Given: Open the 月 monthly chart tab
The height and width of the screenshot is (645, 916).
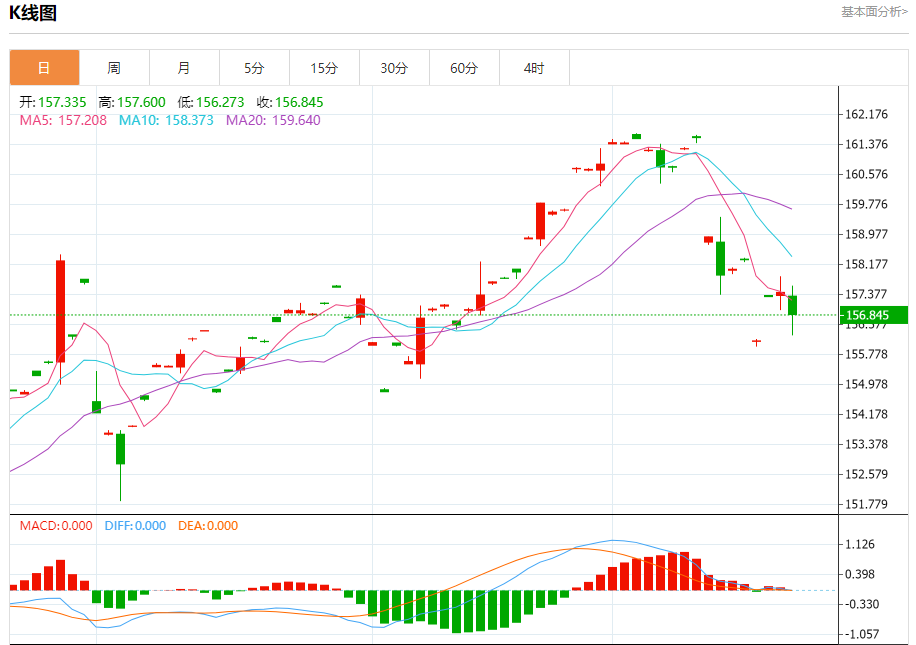Looking at the screenshot, I should 184,68.
